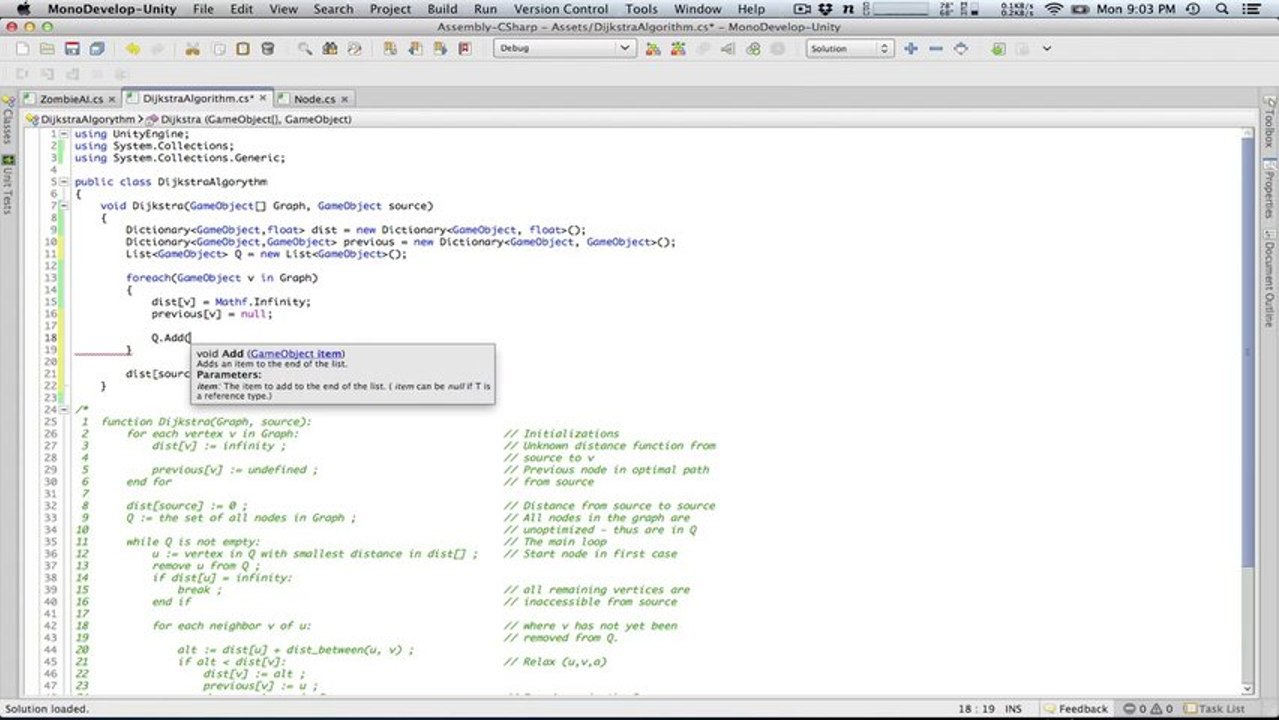The width and height of the screenshot is (1279, 720).
Task: Collapse the using directives fold marker
Action: (x=65, y=134)
